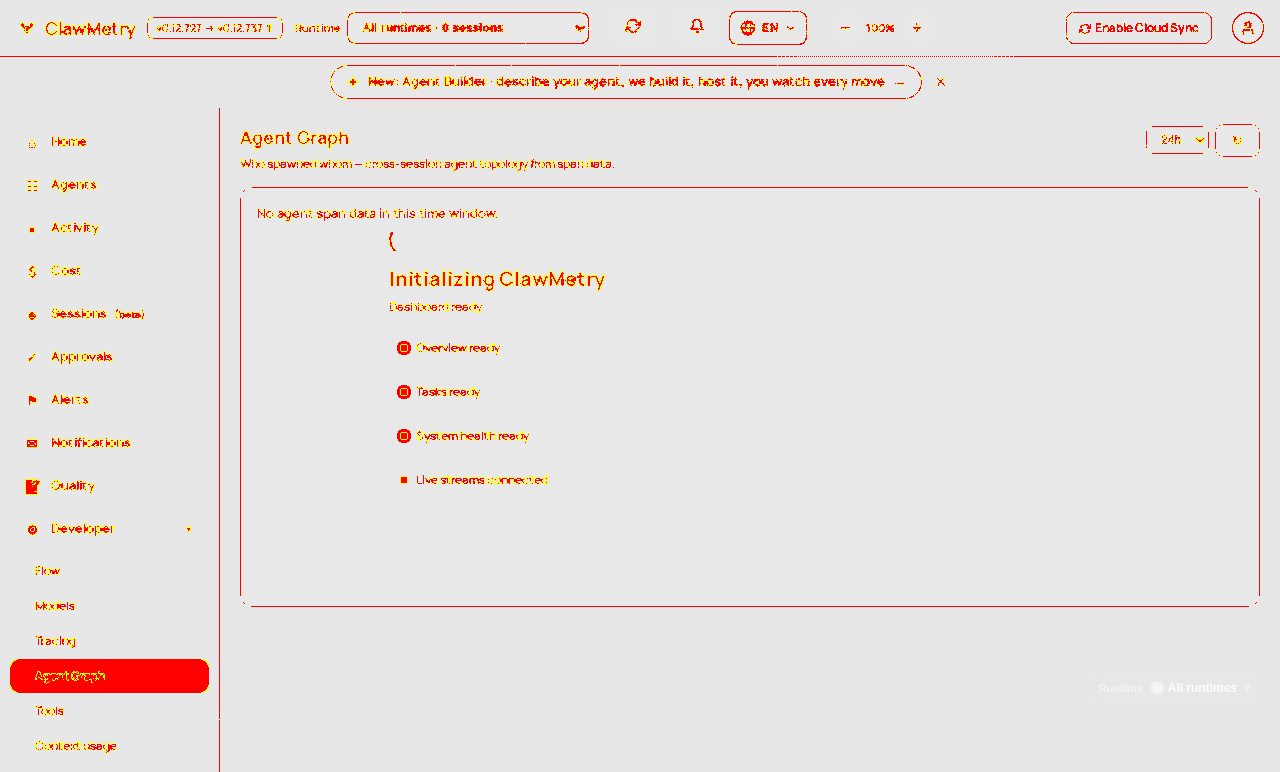This screenshot has height=772, width=1280.
Task: Go to Home in the sidebar
Action: pos(109,142)
